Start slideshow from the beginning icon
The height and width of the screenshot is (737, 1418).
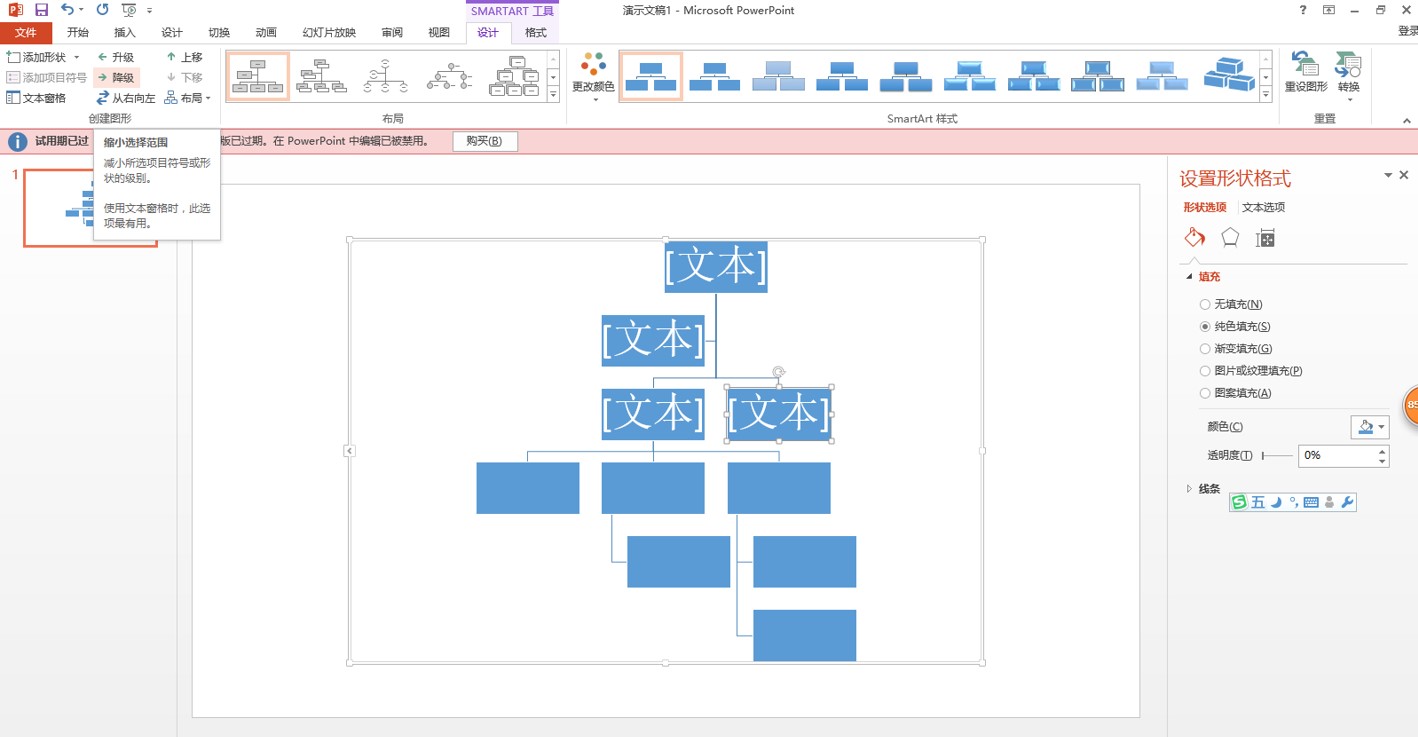tap(129, 10)
